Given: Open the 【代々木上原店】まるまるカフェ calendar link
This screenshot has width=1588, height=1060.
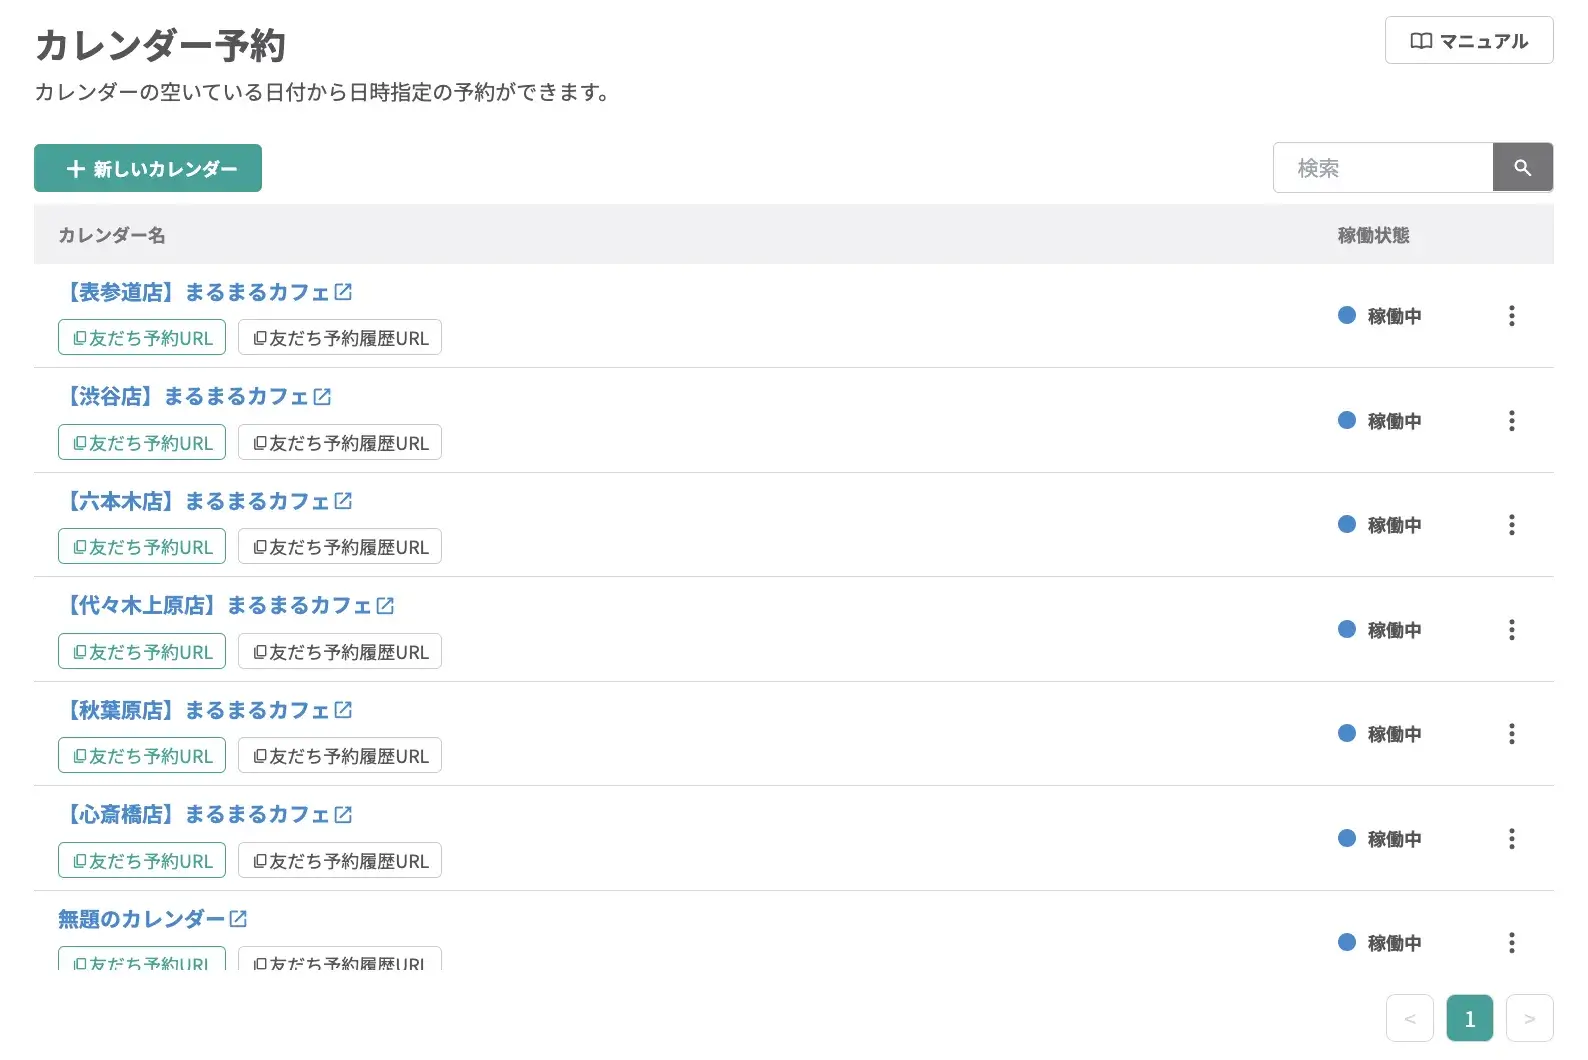Looking at the screenshot, I should tap(218, 606).
